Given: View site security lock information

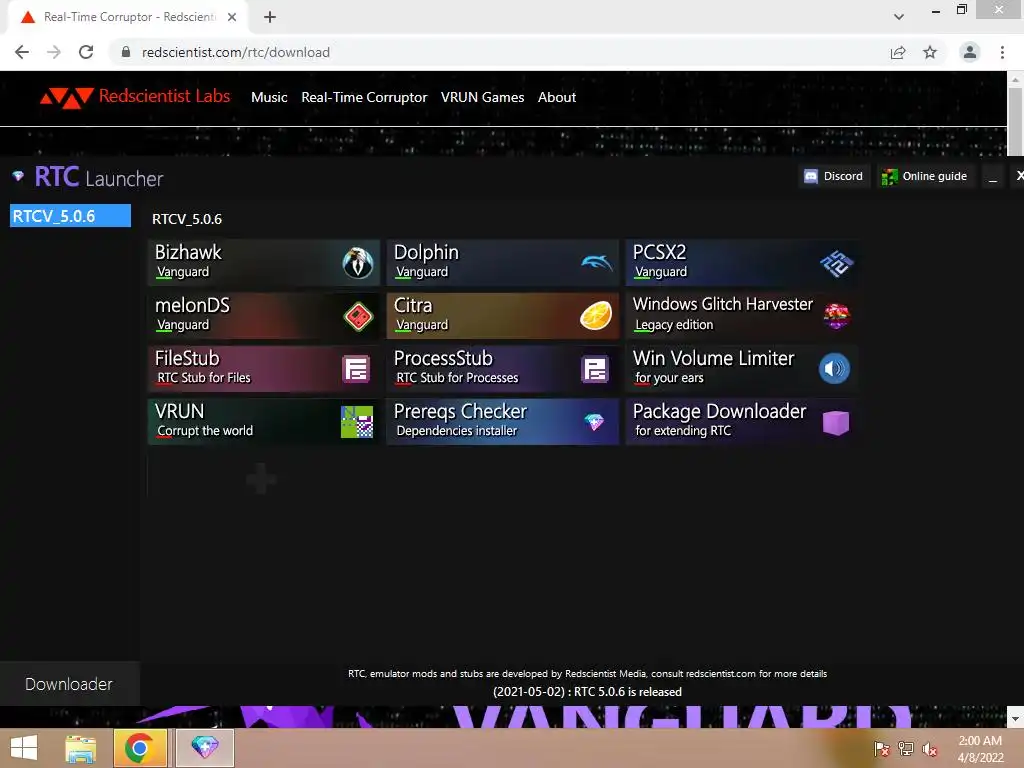Looking at the screenshot, I should click(x=126, y=52).
